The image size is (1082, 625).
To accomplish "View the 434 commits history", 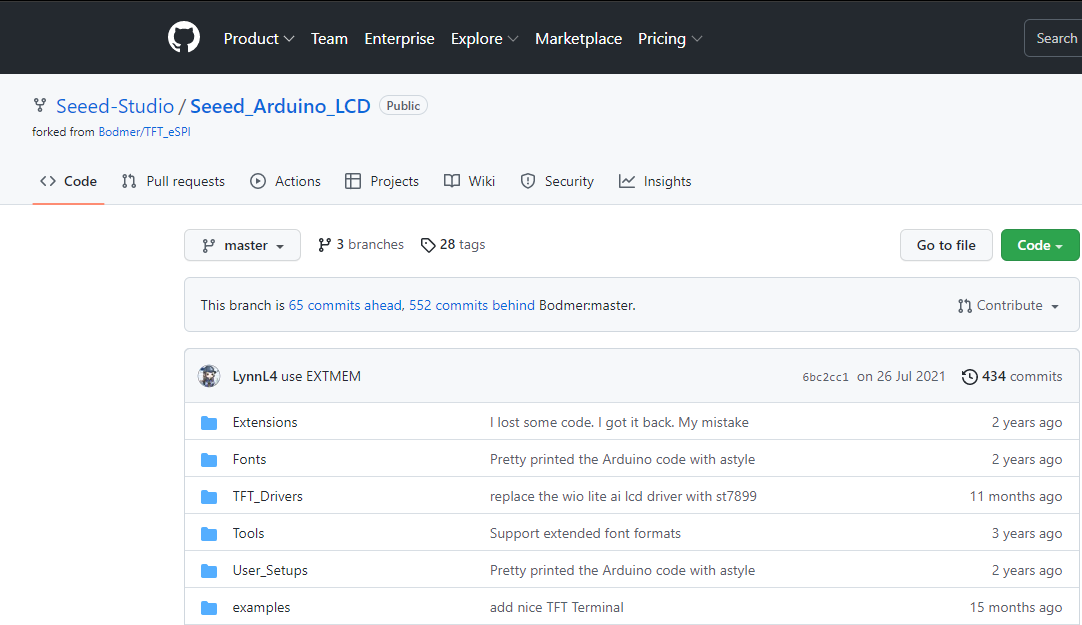I will [x=1012, y=377].
